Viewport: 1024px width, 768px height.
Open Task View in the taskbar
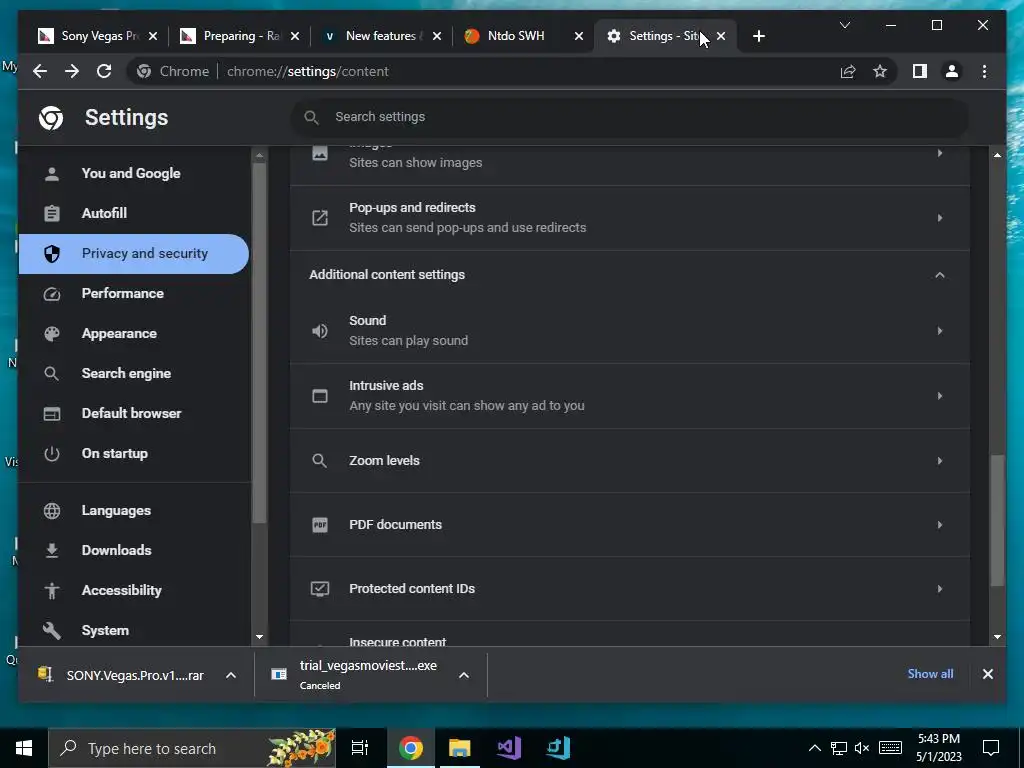point(360,748)
